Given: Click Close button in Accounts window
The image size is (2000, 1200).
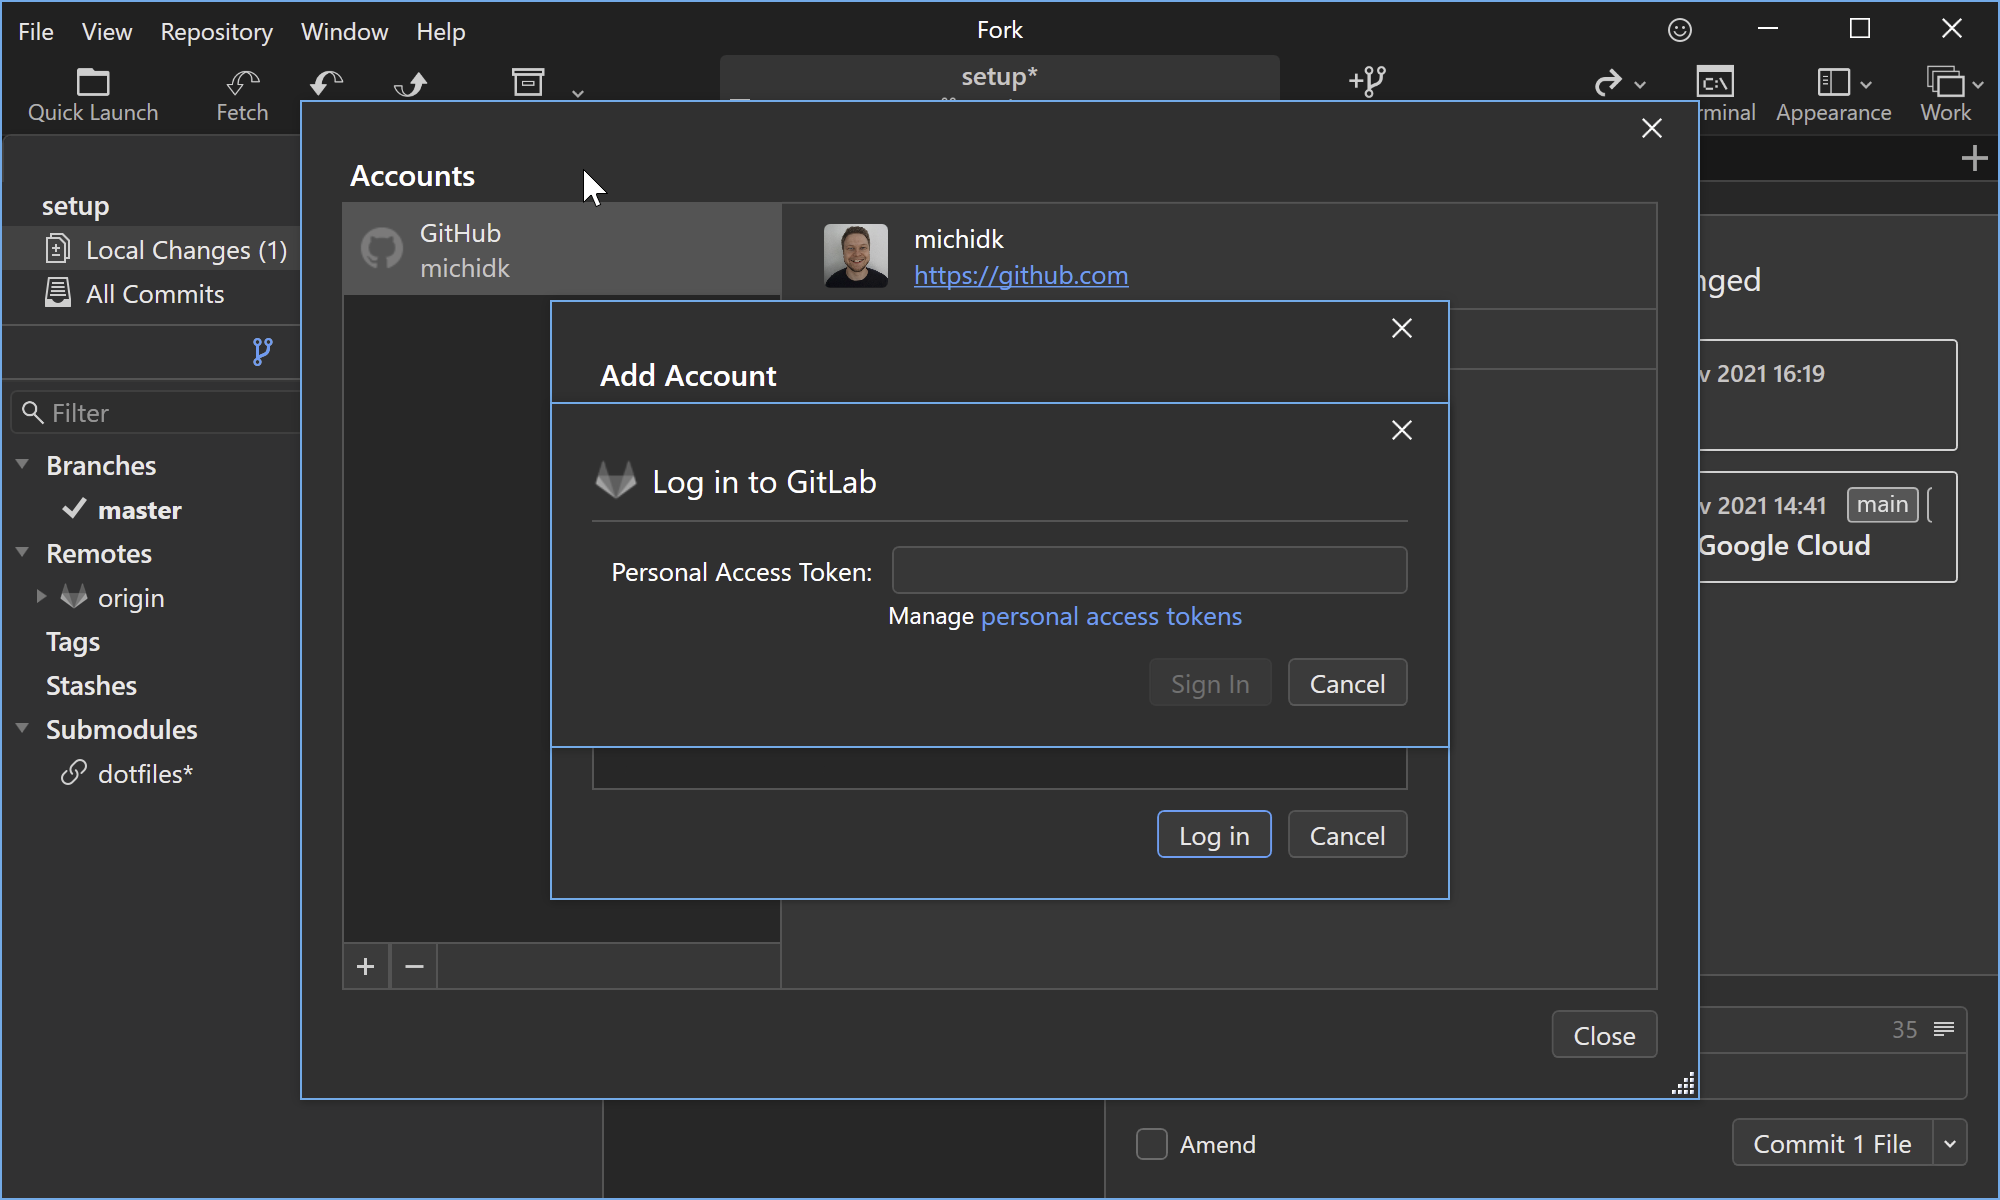Looking at the screenshot, I should (1604, 1035).
